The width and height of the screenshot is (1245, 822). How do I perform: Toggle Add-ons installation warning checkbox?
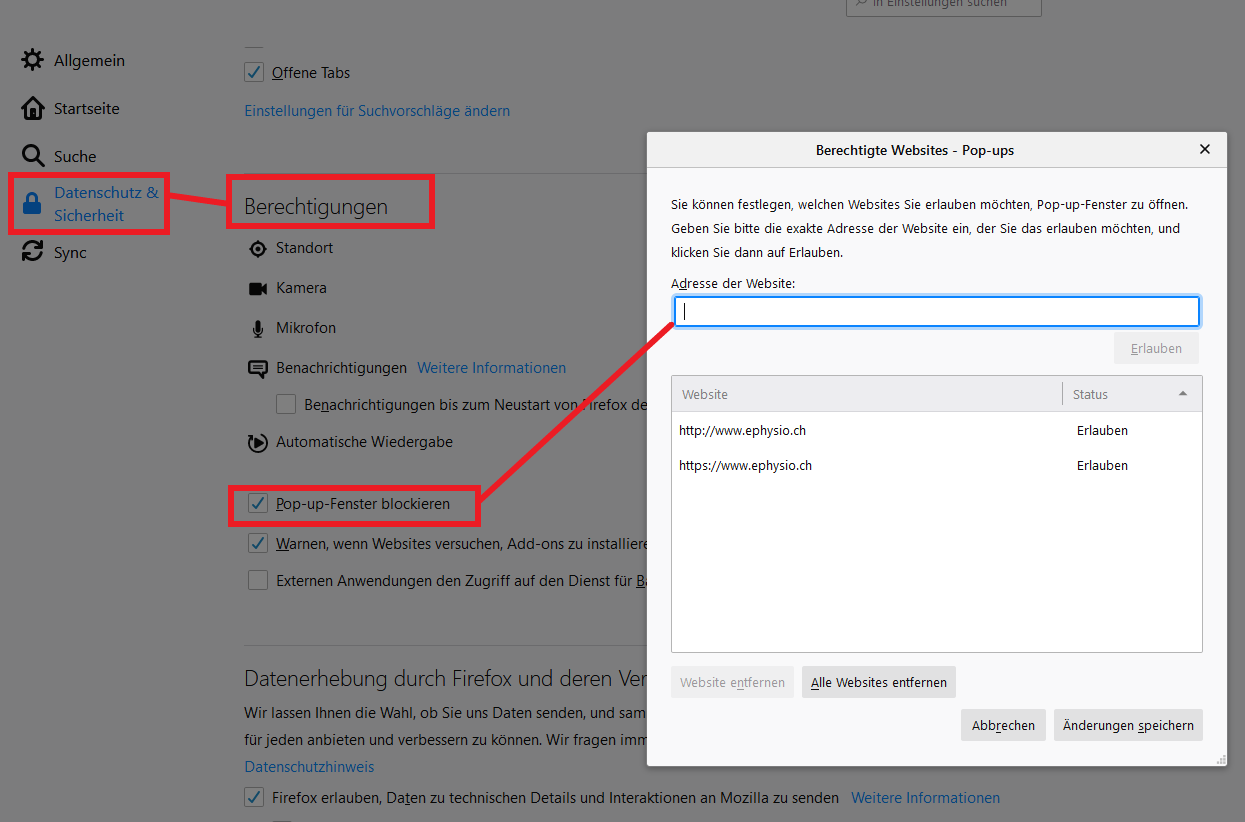[258, 544]
